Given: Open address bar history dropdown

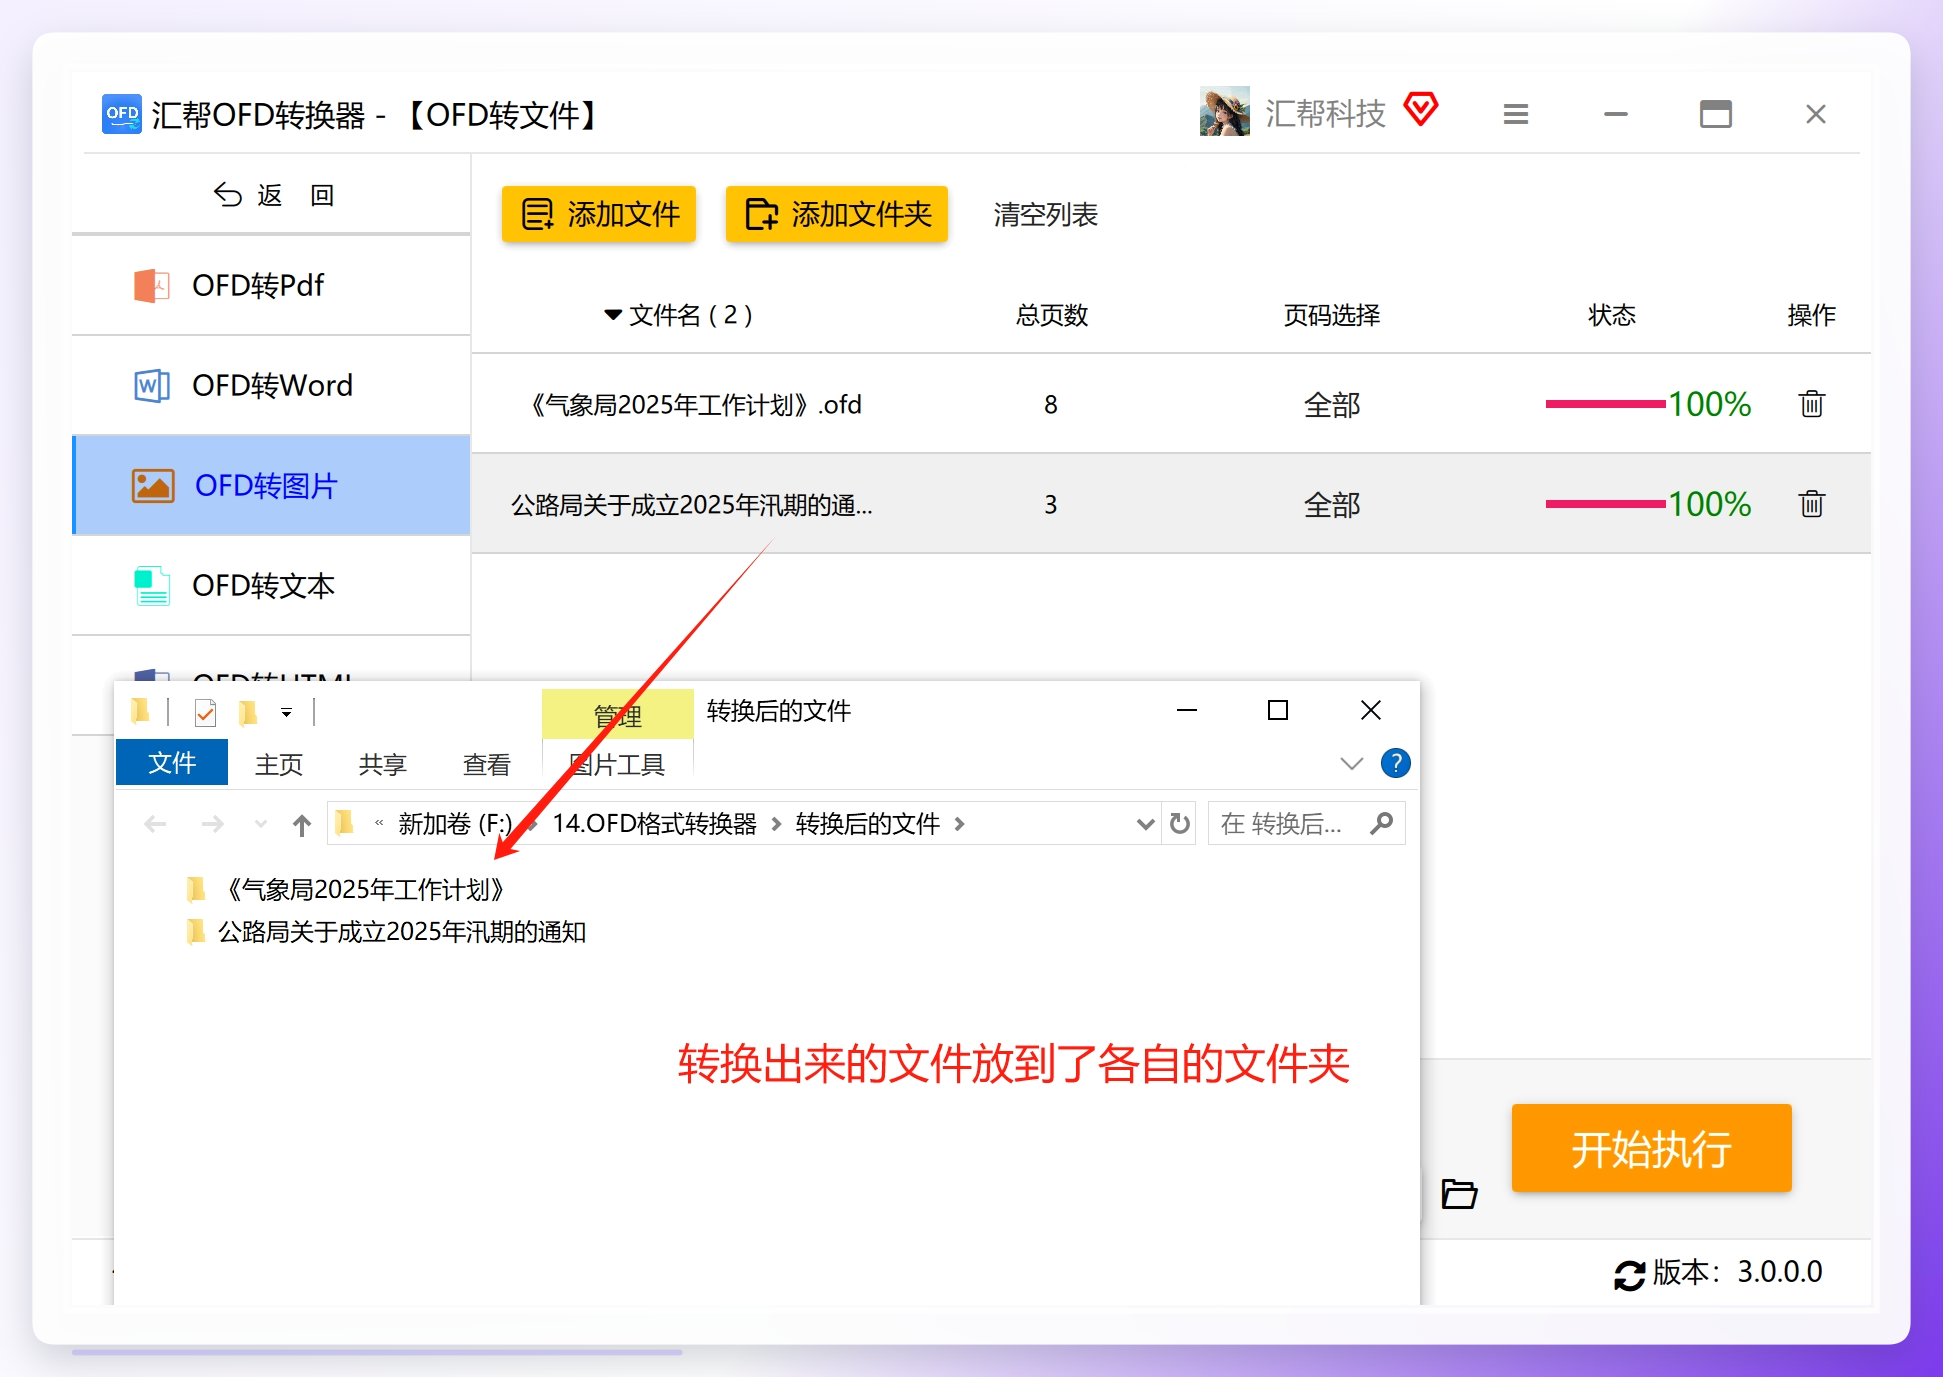Looking at the screenshot, I should pos(1146,824).
